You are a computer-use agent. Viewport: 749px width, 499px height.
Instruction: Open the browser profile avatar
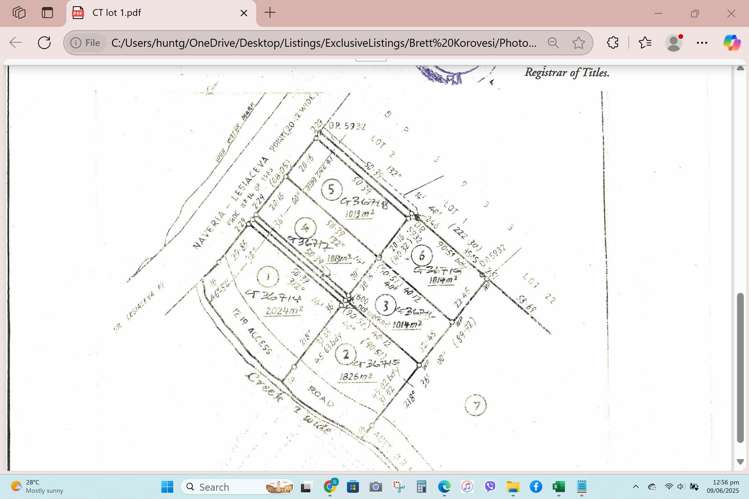[674, 43]
